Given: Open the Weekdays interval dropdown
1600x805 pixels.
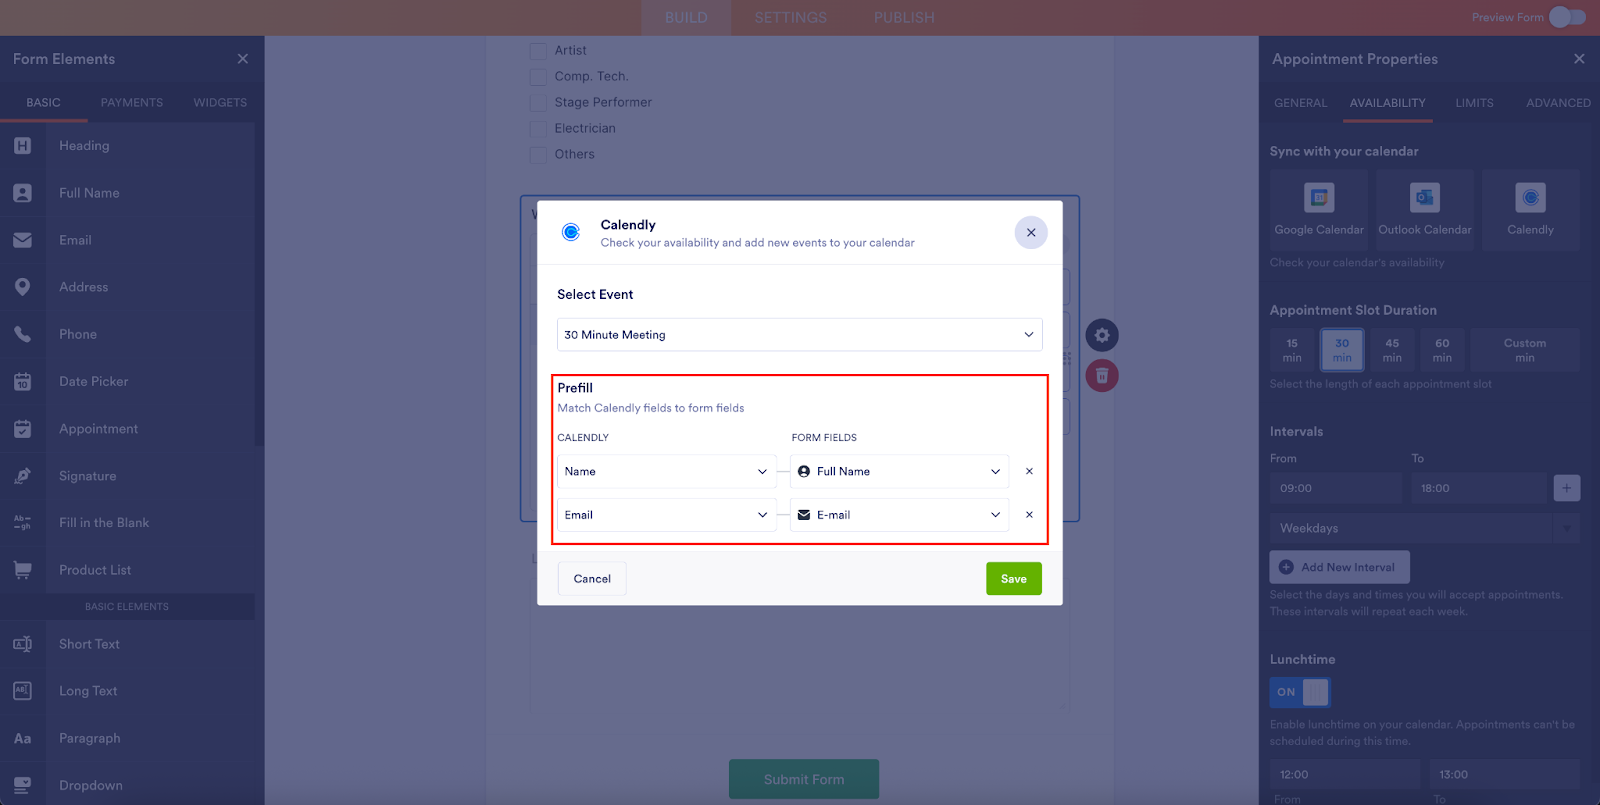Looking at the screenshot, I should pyautogui.click(x=1425, y=528).
